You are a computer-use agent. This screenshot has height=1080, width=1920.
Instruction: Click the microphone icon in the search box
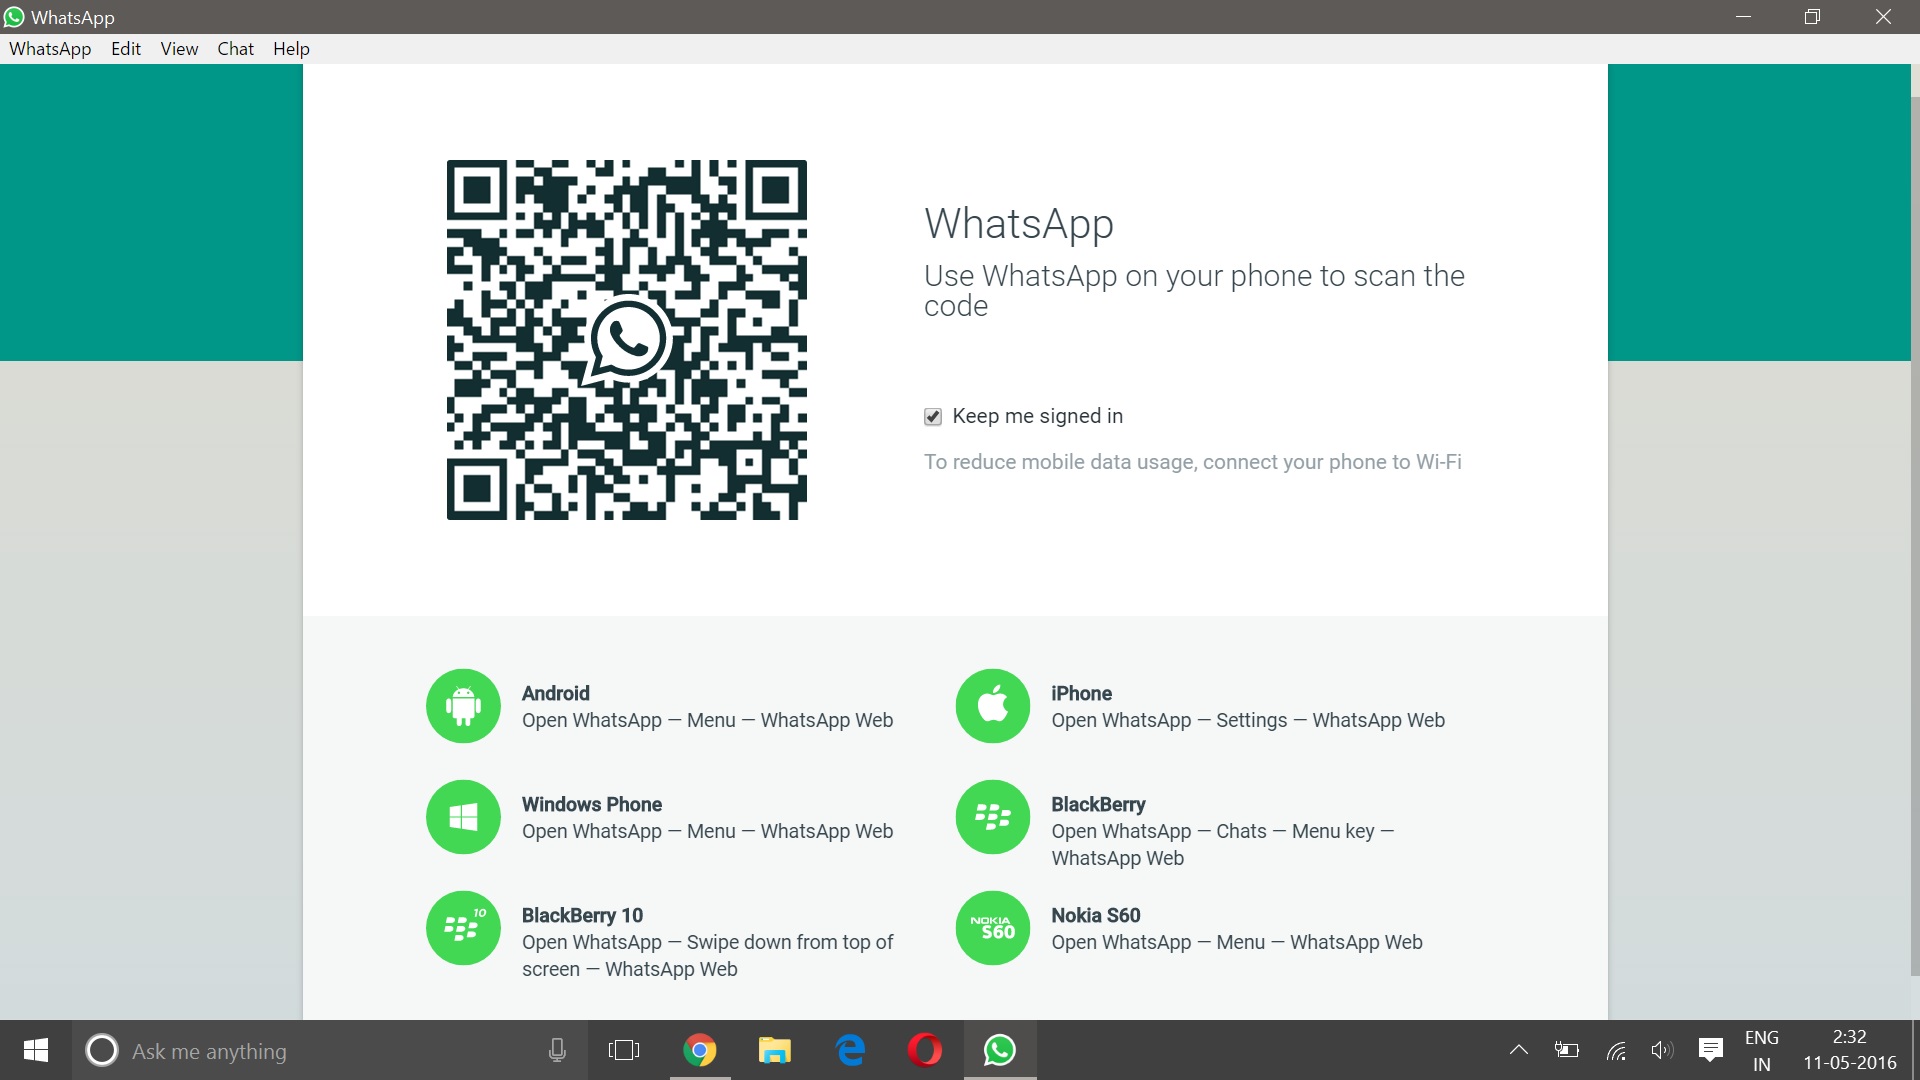[557, 1050]
